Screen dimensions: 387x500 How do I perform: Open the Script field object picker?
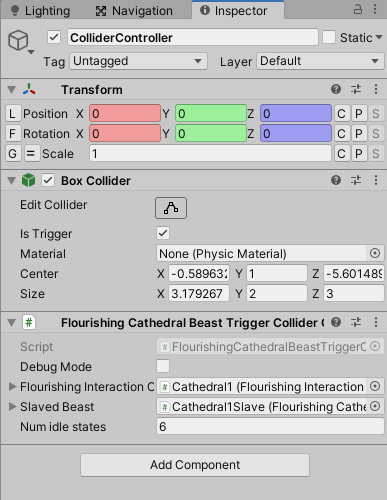tap(375, 346)
